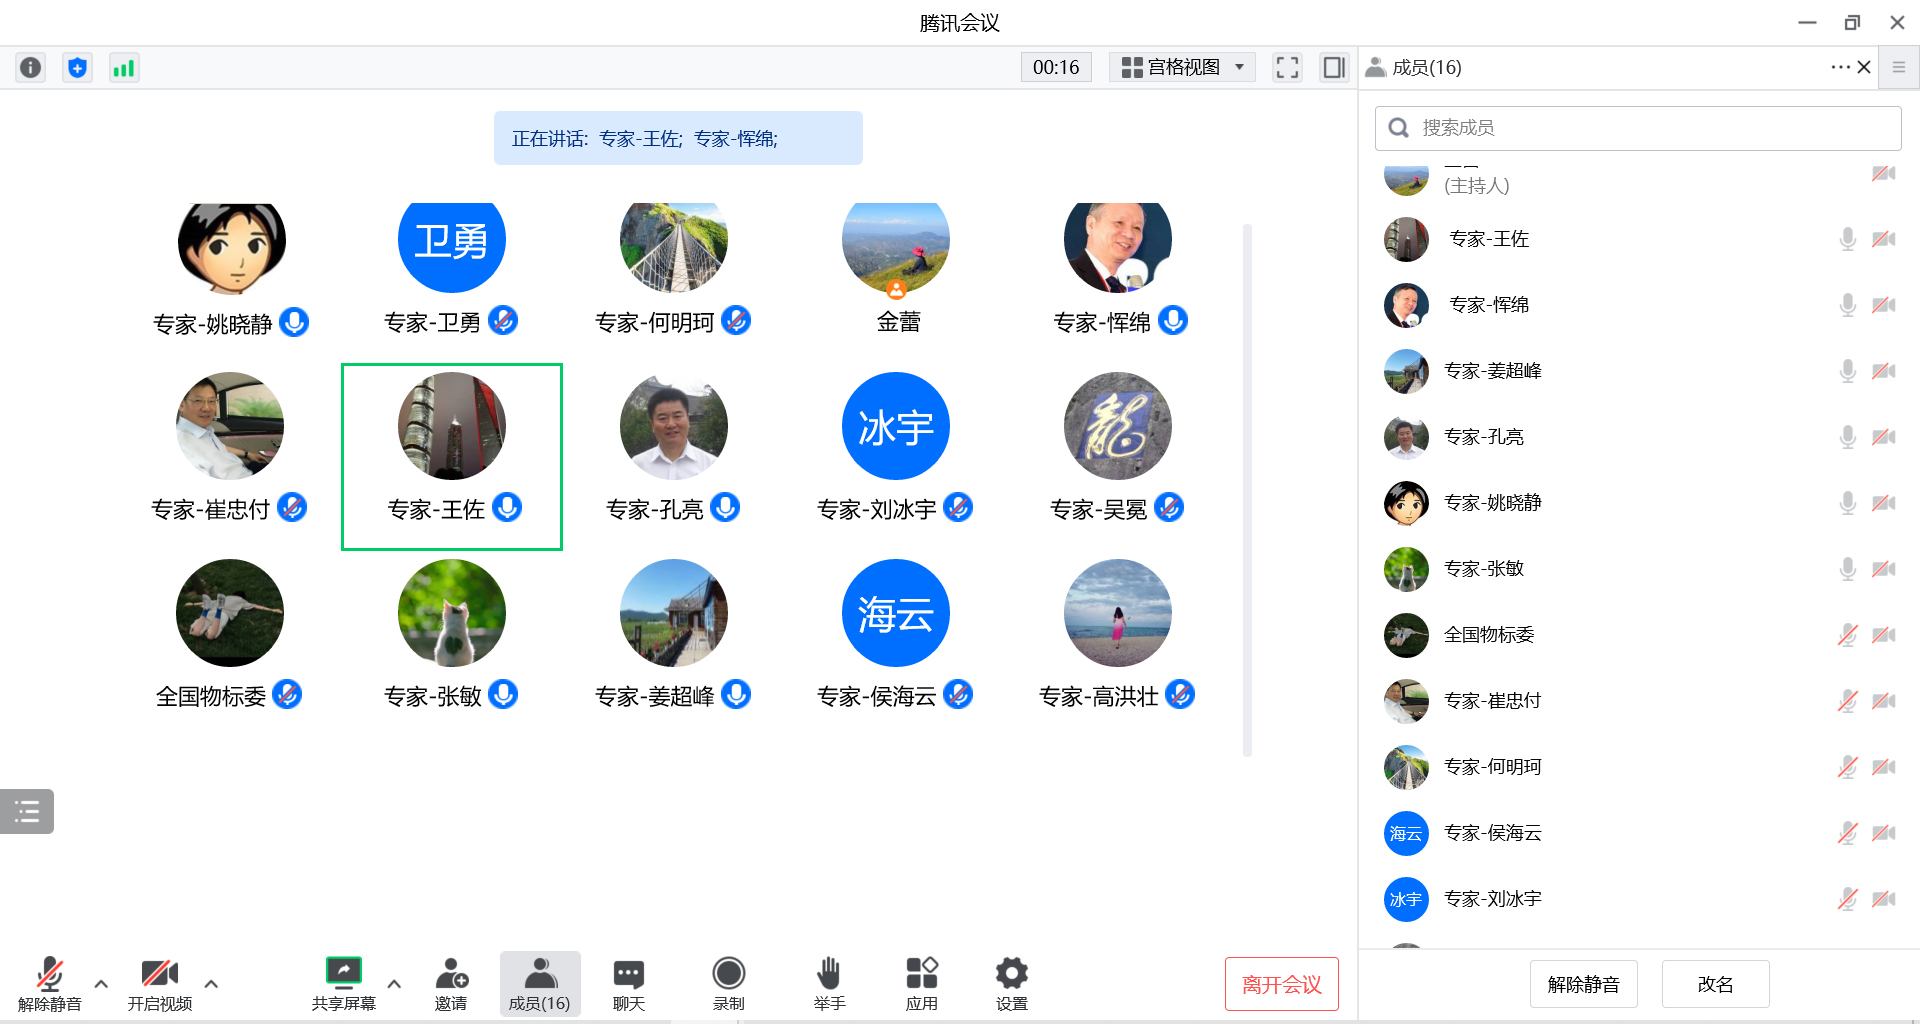Raise hand using the 举手 icon
Screen dimensions: 1920x1024
[x=829, y=984]
